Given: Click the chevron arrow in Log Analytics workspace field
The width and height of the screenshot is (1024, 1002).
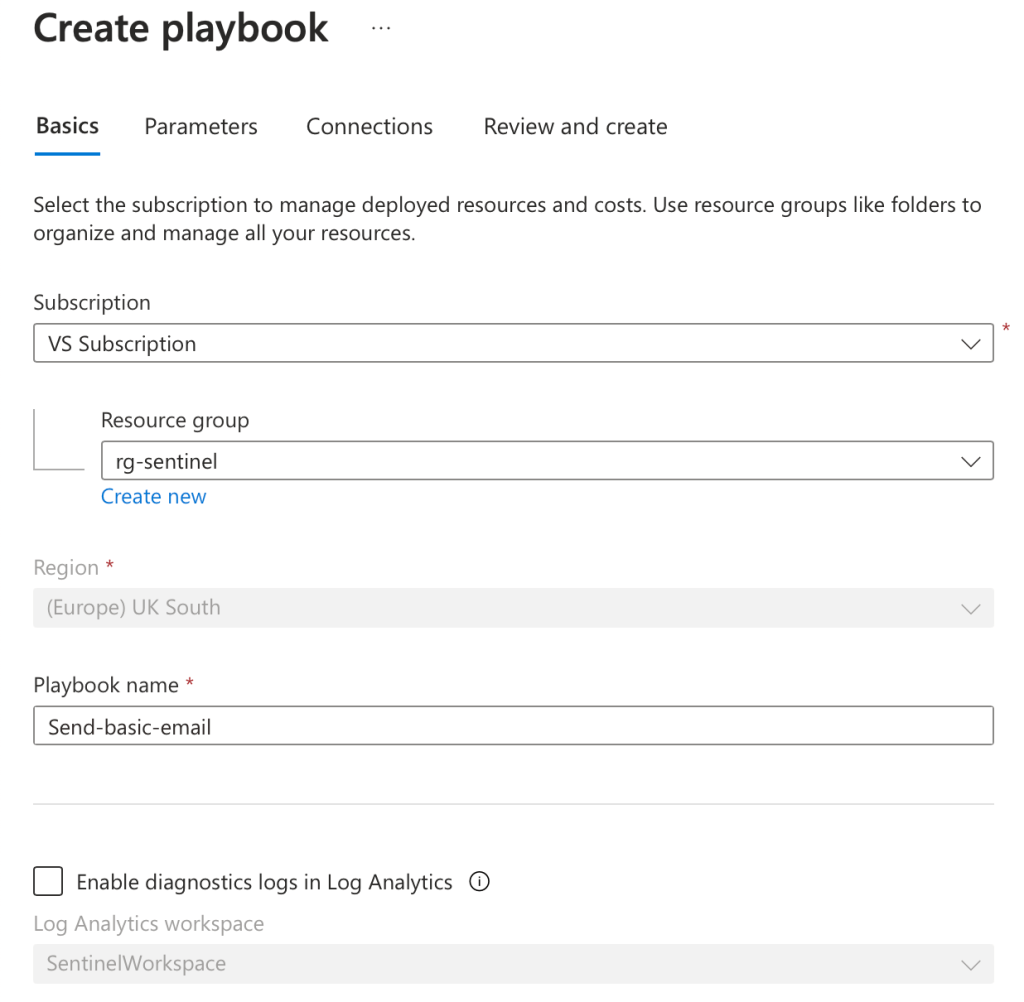Looking at the screenshot, I should coord(969,964).
